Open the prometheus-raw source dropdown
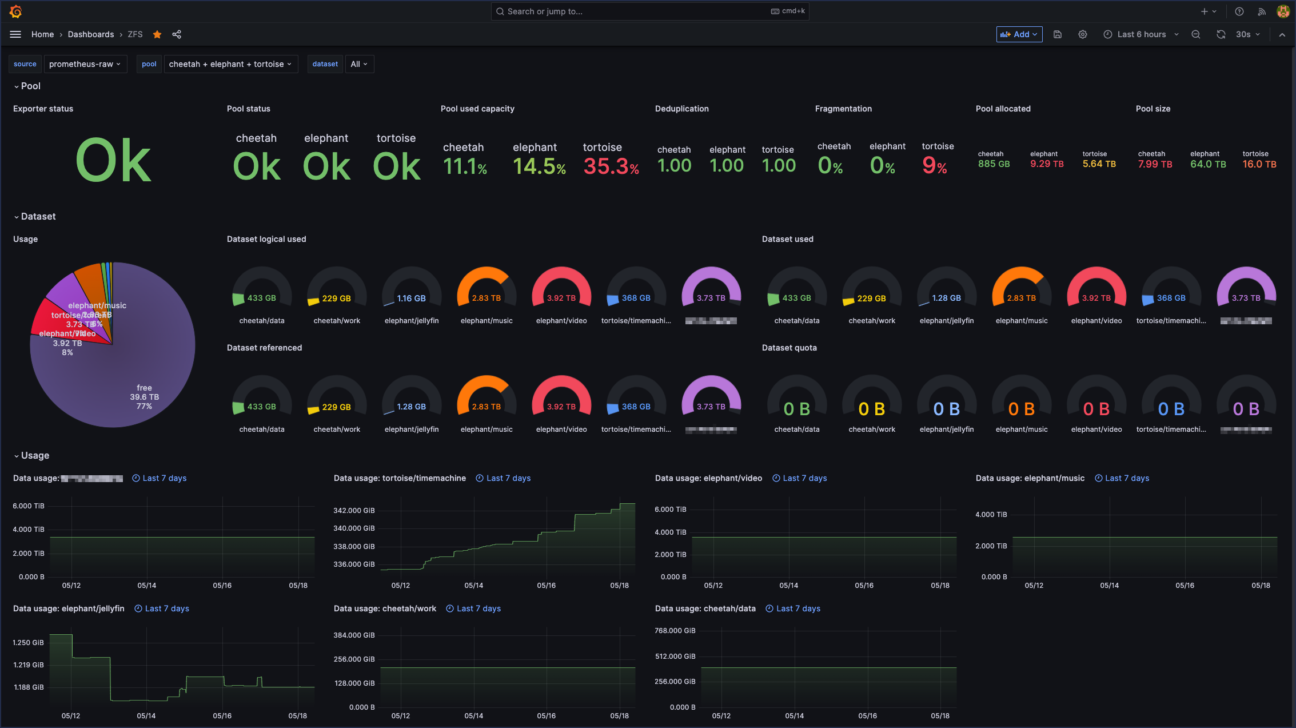Screen dimensions: 1296x728 pos(85,64)
